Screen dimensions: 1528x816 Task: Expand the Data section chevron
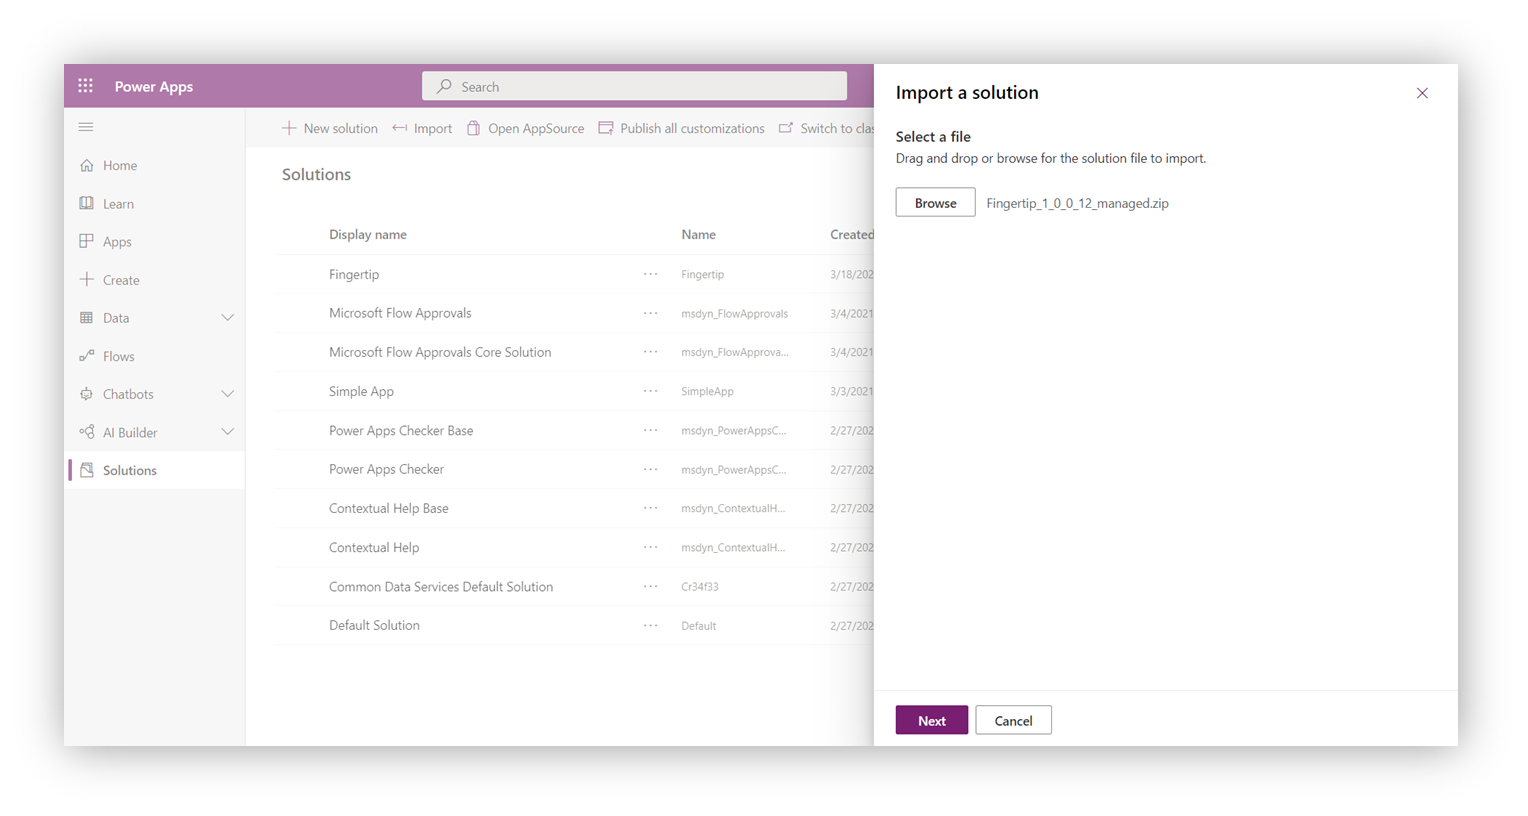(x=227, y=318)
